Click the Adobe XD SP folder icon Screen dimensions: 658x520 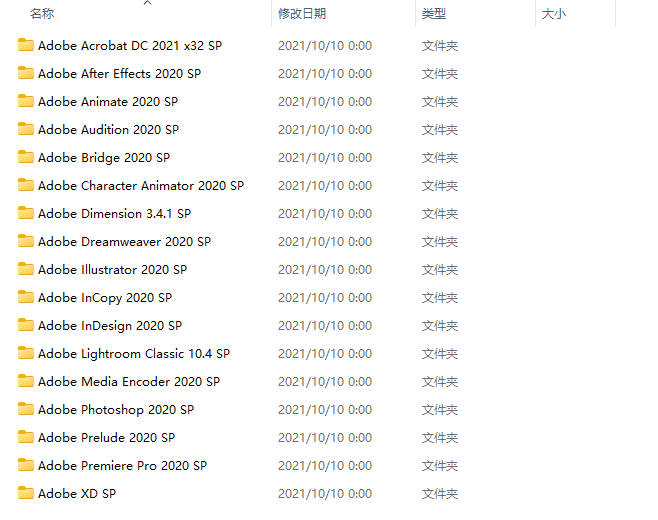(x=26, y=493)
